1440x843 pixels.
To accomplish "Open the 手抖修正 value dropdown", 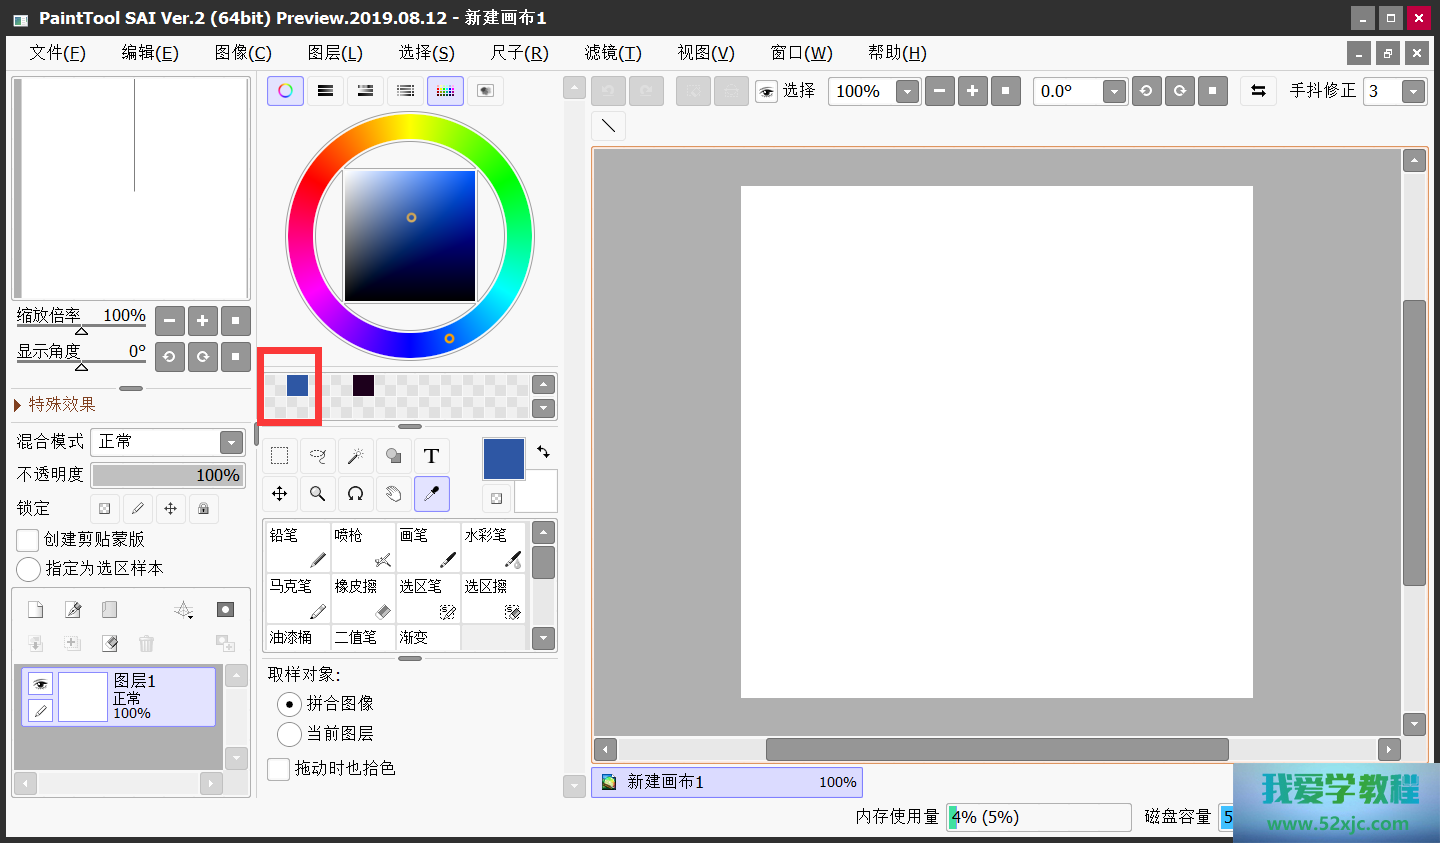I will tap(1412, 92).
